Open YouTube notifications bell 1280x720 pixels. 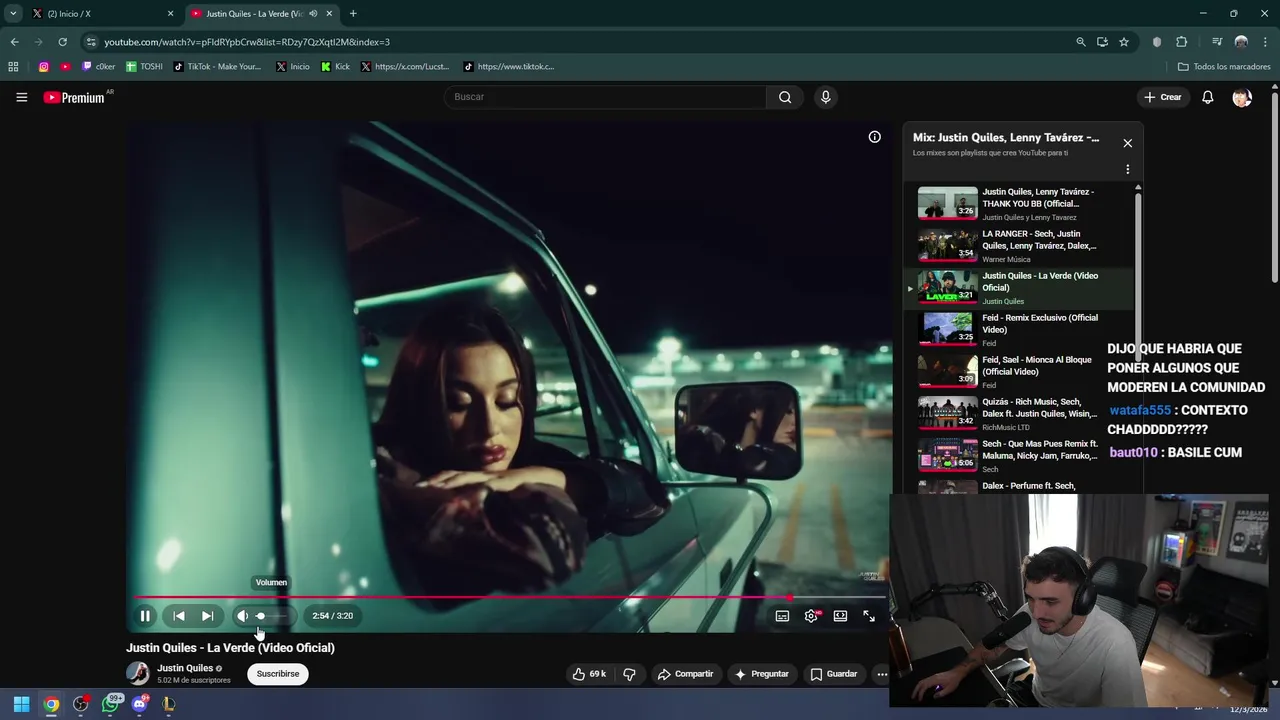point(1208,97)
